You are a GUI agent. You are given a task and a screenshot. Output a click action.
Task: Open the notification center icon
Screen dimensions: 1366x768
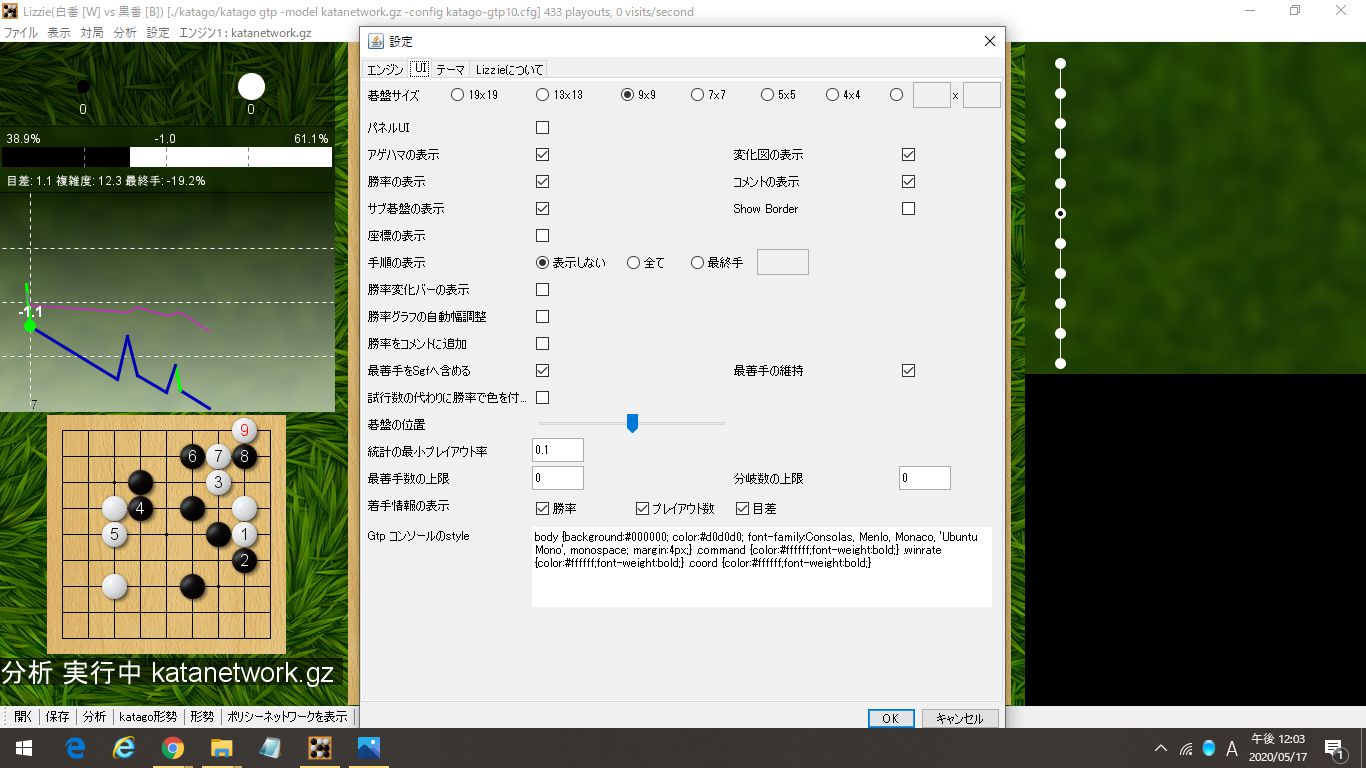1333,748
